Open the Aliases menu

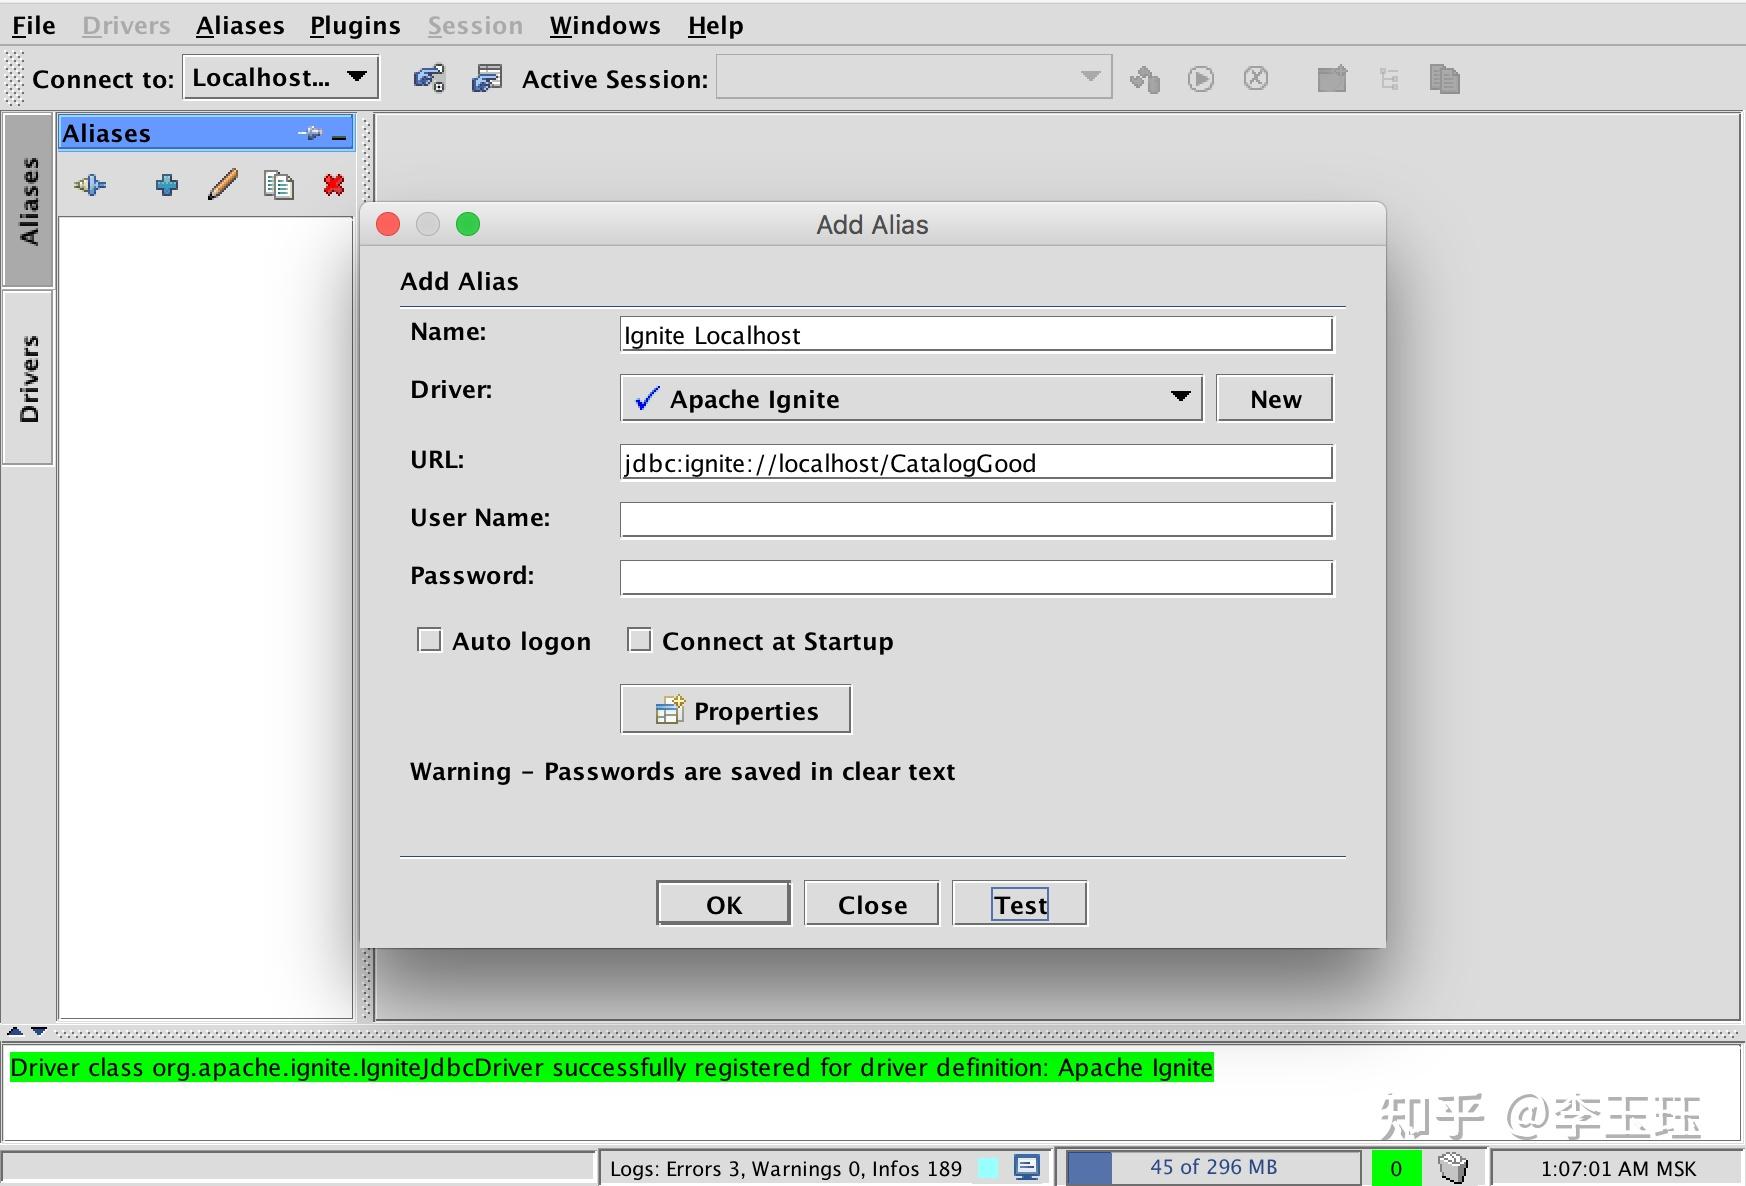[x=240, y=25]
